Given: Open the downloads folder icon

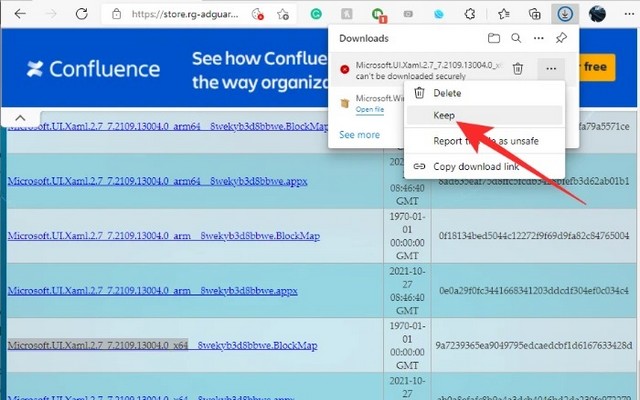Looking at the screenshot, I should 494,38.
